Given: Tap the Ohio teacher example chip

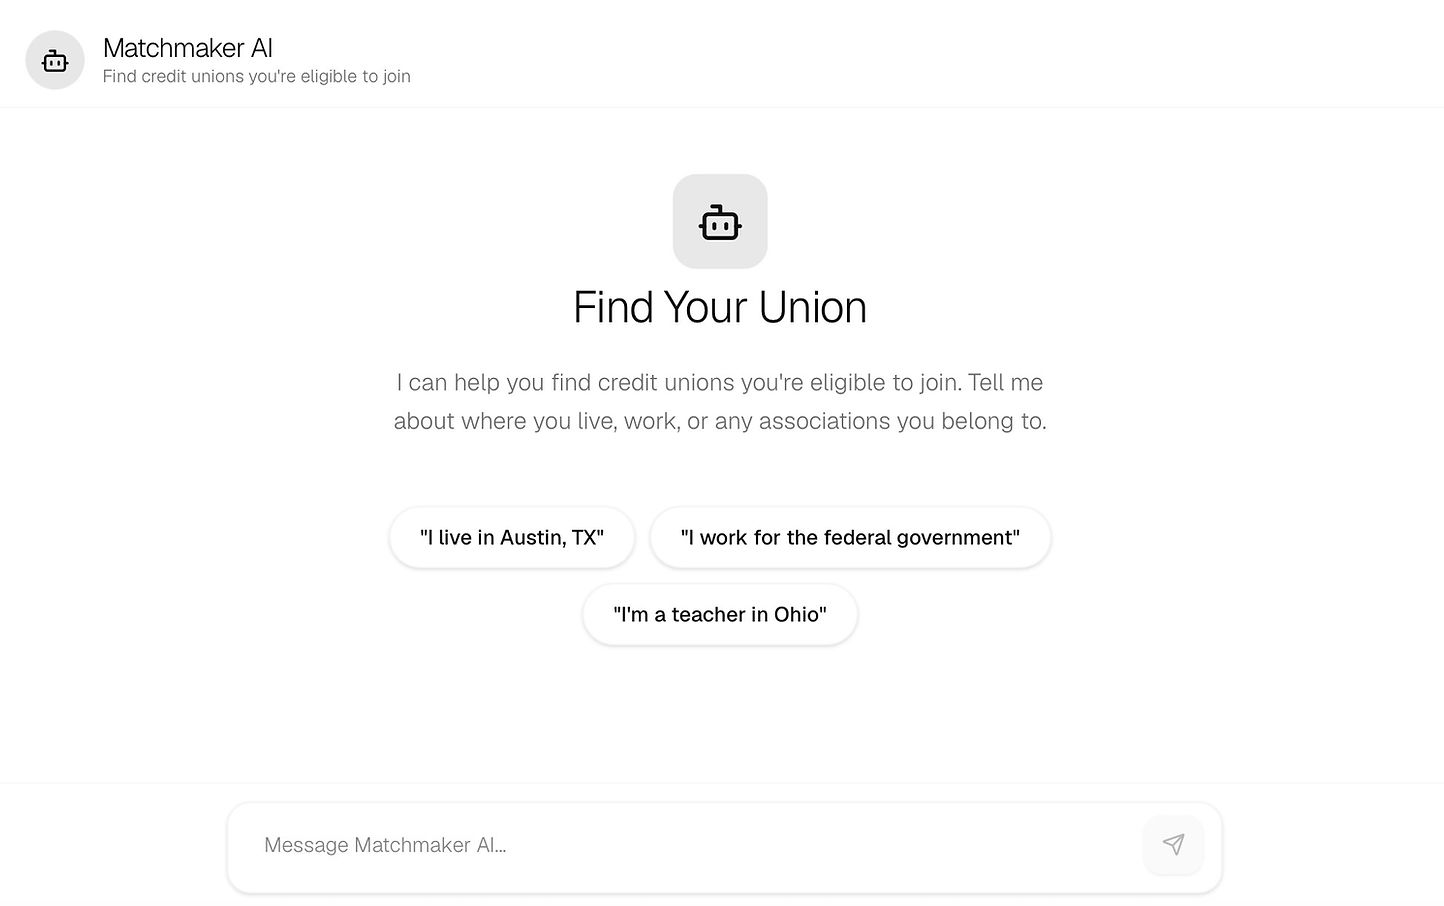Looking at the screenshot, I should pyautogui.click(x=720, y=615).
